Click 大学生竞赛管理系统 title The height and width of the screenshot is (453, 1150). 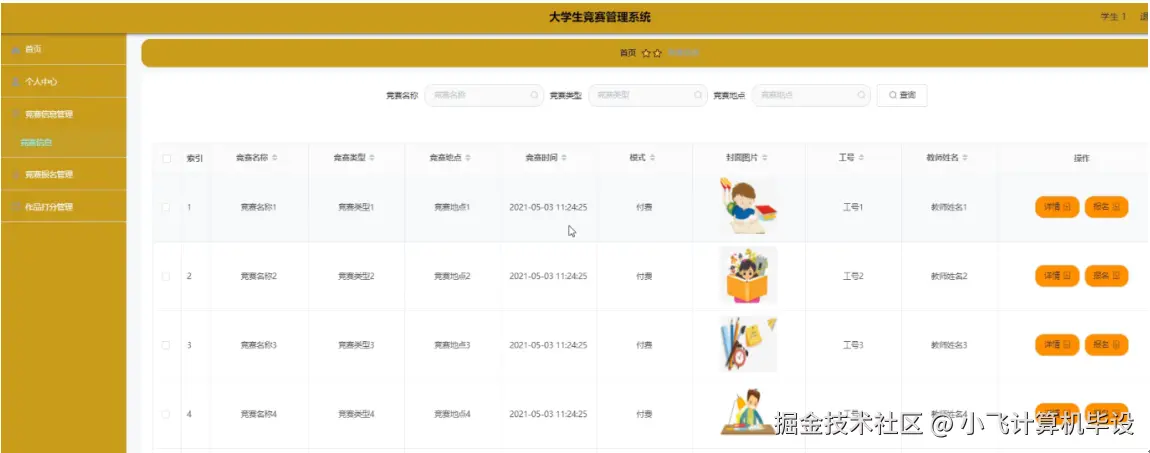(599, 17)
